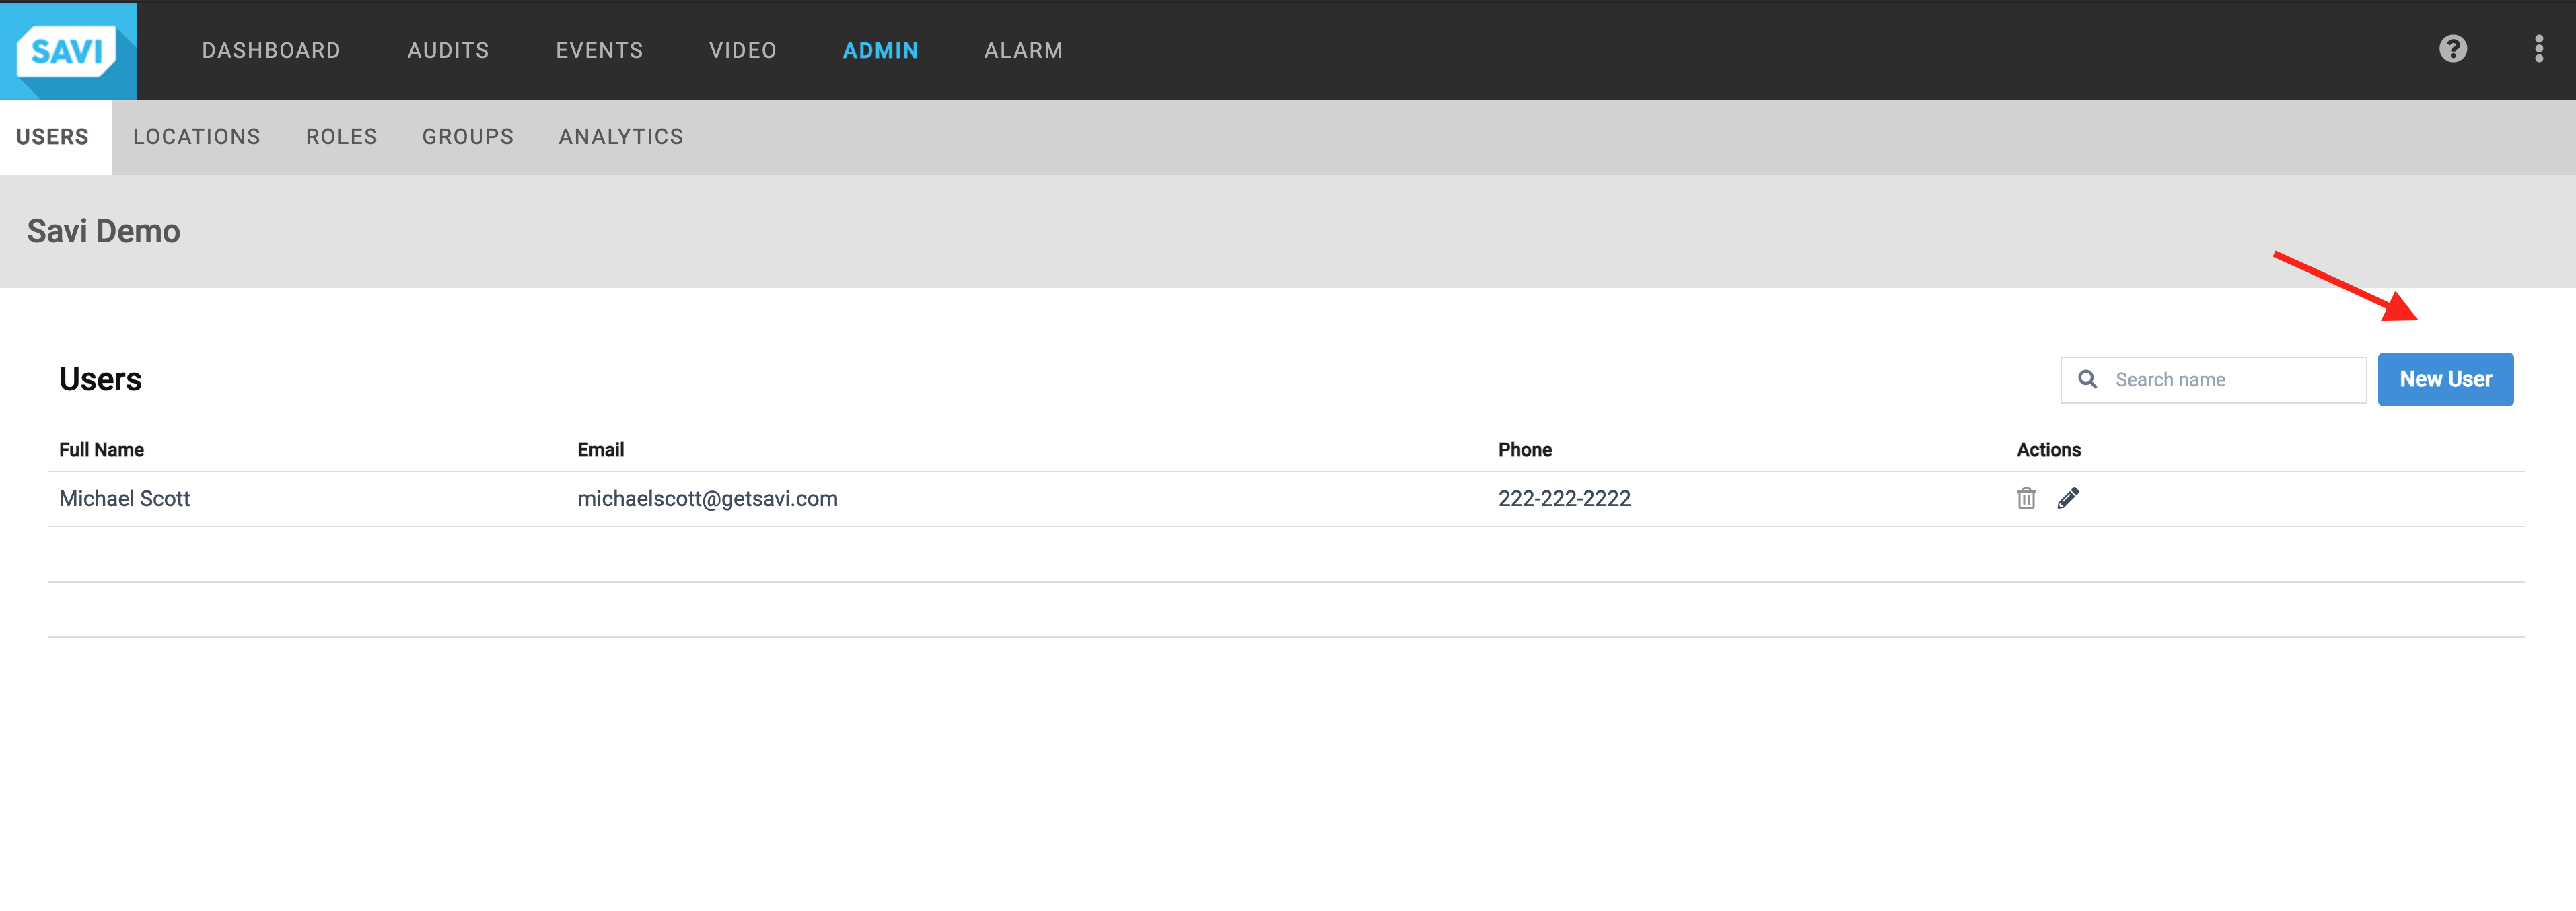Viewport: 2576px width, 911px height.
Task: Click the SAVI logo
Action: tap(68, 50)
